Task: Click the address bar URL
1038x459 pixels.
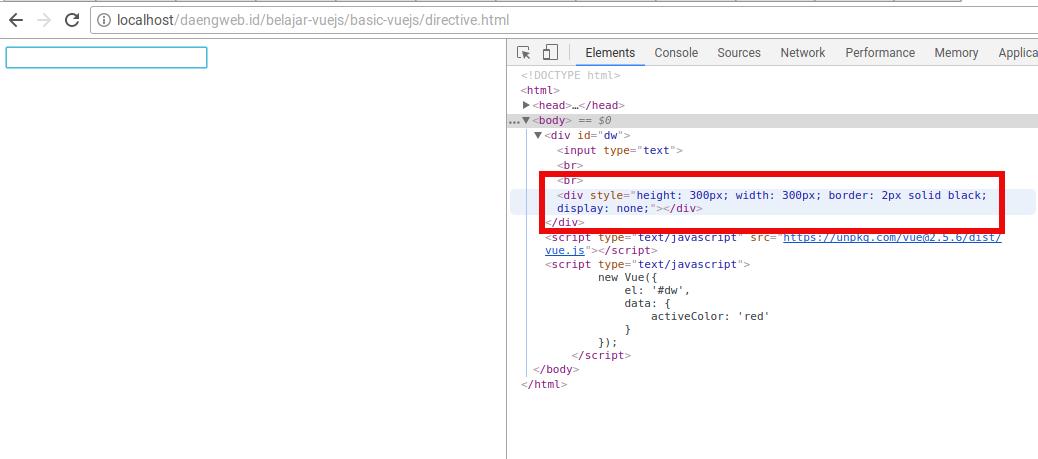Action: (x=313, y=21)
